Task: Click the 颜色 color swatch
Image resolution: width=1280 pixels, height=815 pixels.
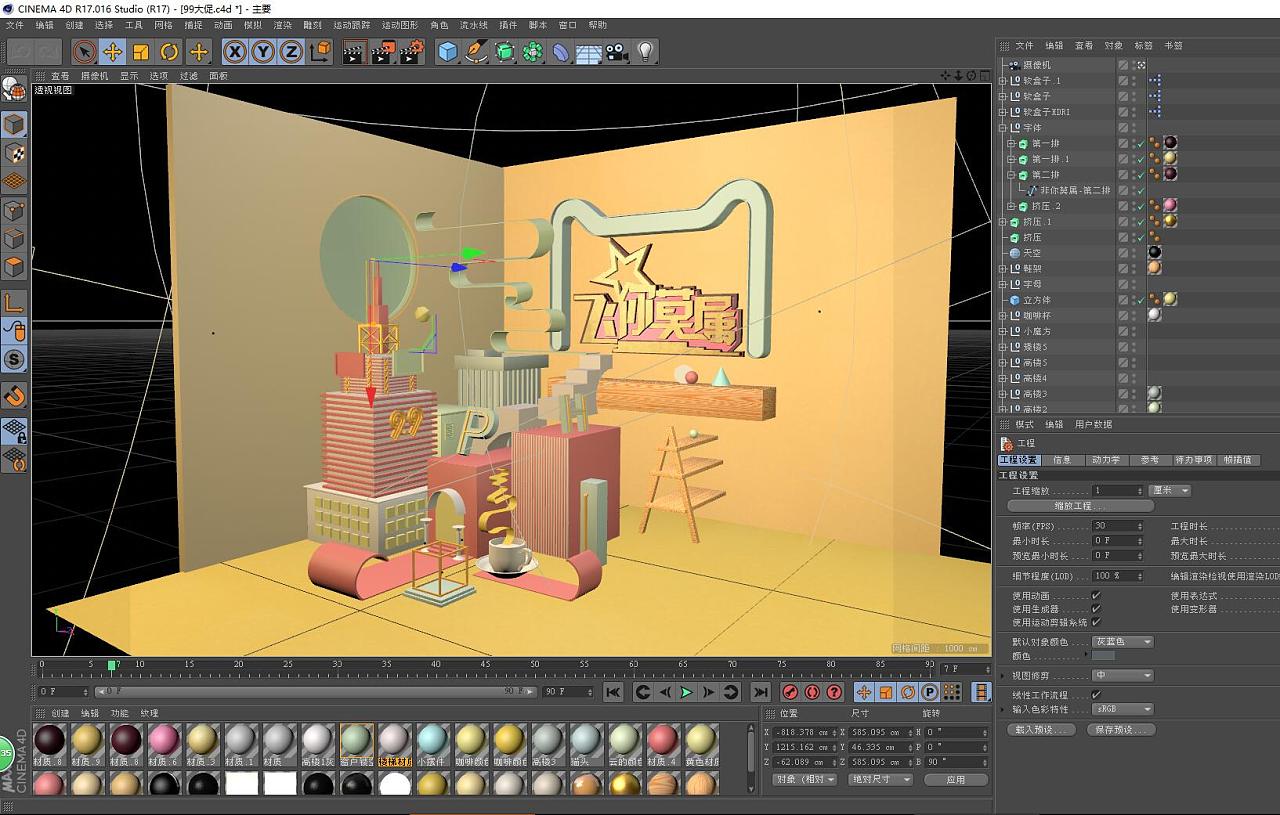Action: (x=1104, y=656)
